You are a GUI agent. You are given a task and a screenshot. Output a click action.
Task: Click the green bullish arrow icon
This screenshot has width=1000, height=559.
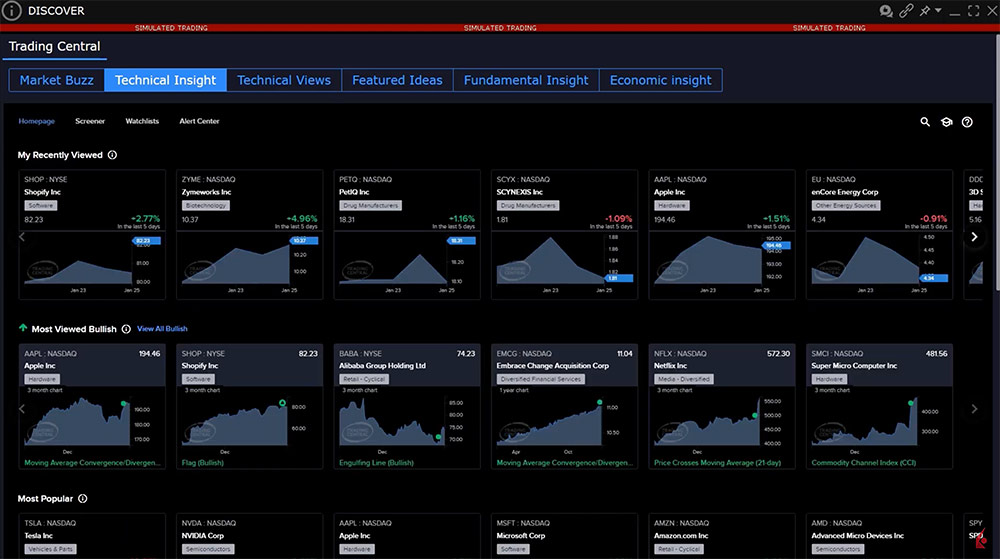click(23, 328)
